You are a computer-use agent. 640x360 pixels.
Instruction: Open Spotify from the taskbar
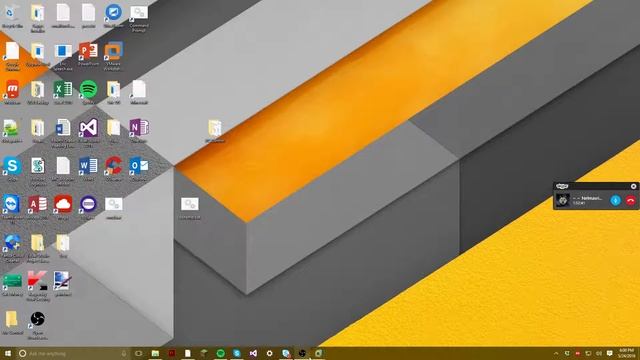point(220,353)
